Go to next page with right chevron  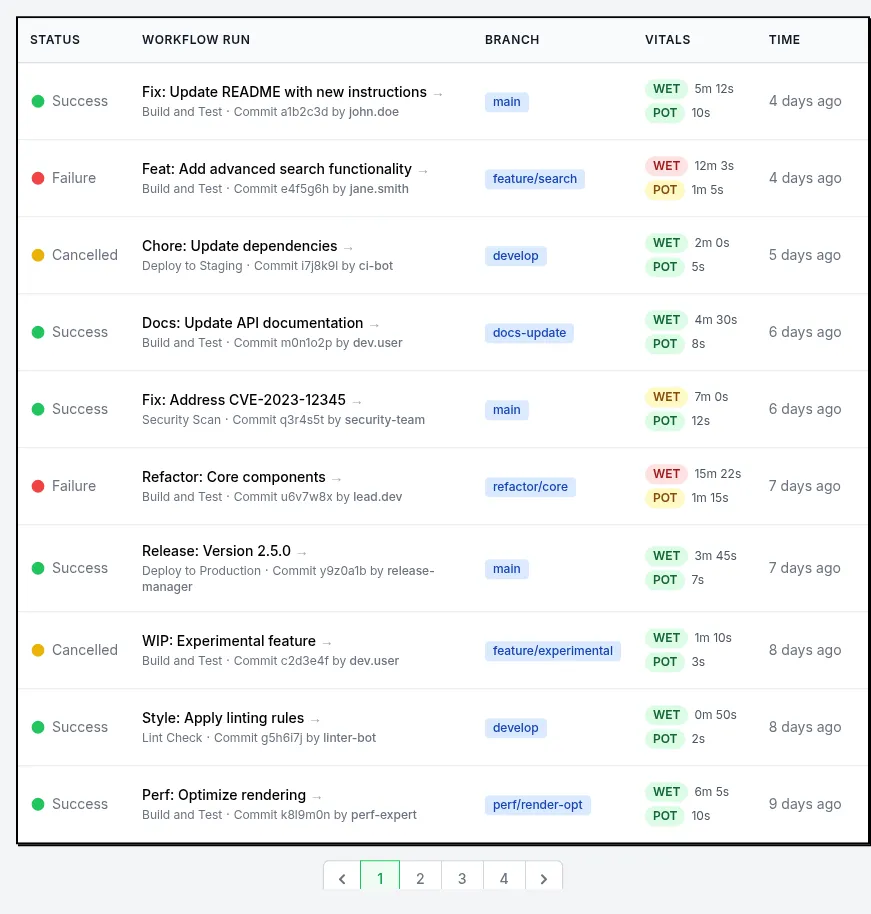tap(544, 879)
